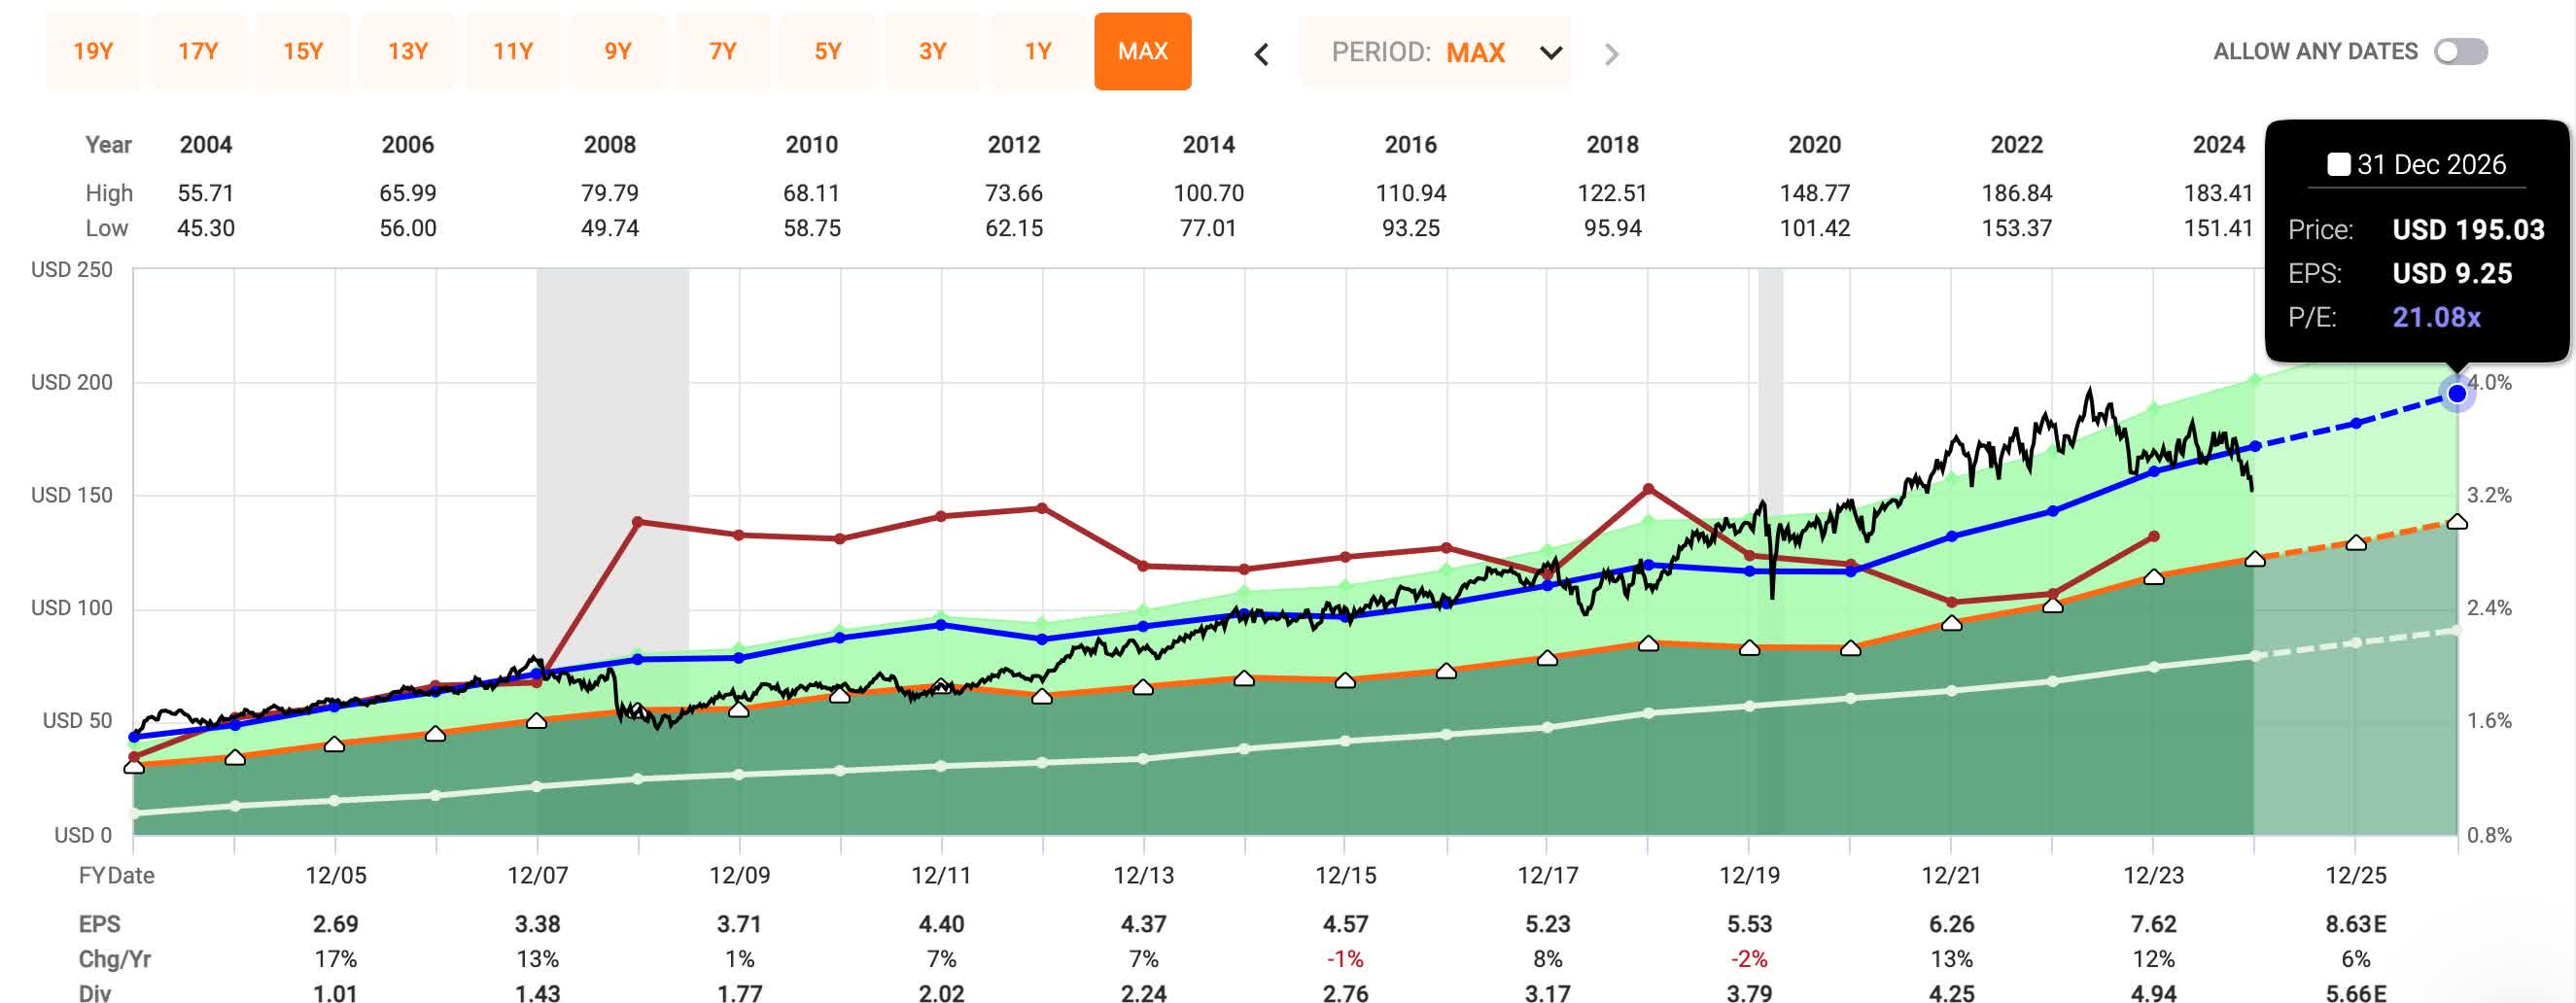Screen dimensions: 2576x1003
Task: Select the 13Y period
Action: 407,52
